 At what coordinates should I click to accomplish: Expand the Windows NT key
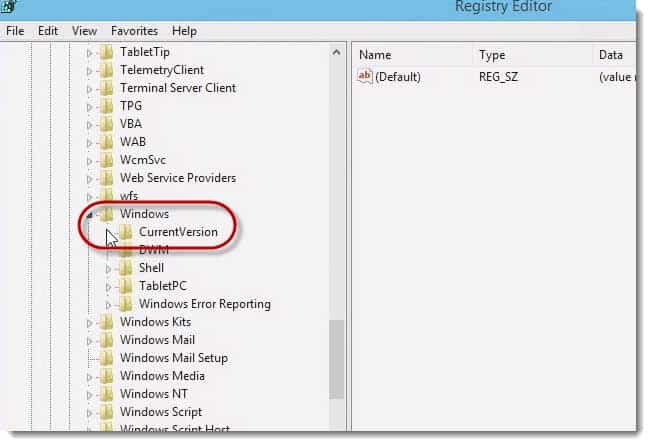coord(89,395)
